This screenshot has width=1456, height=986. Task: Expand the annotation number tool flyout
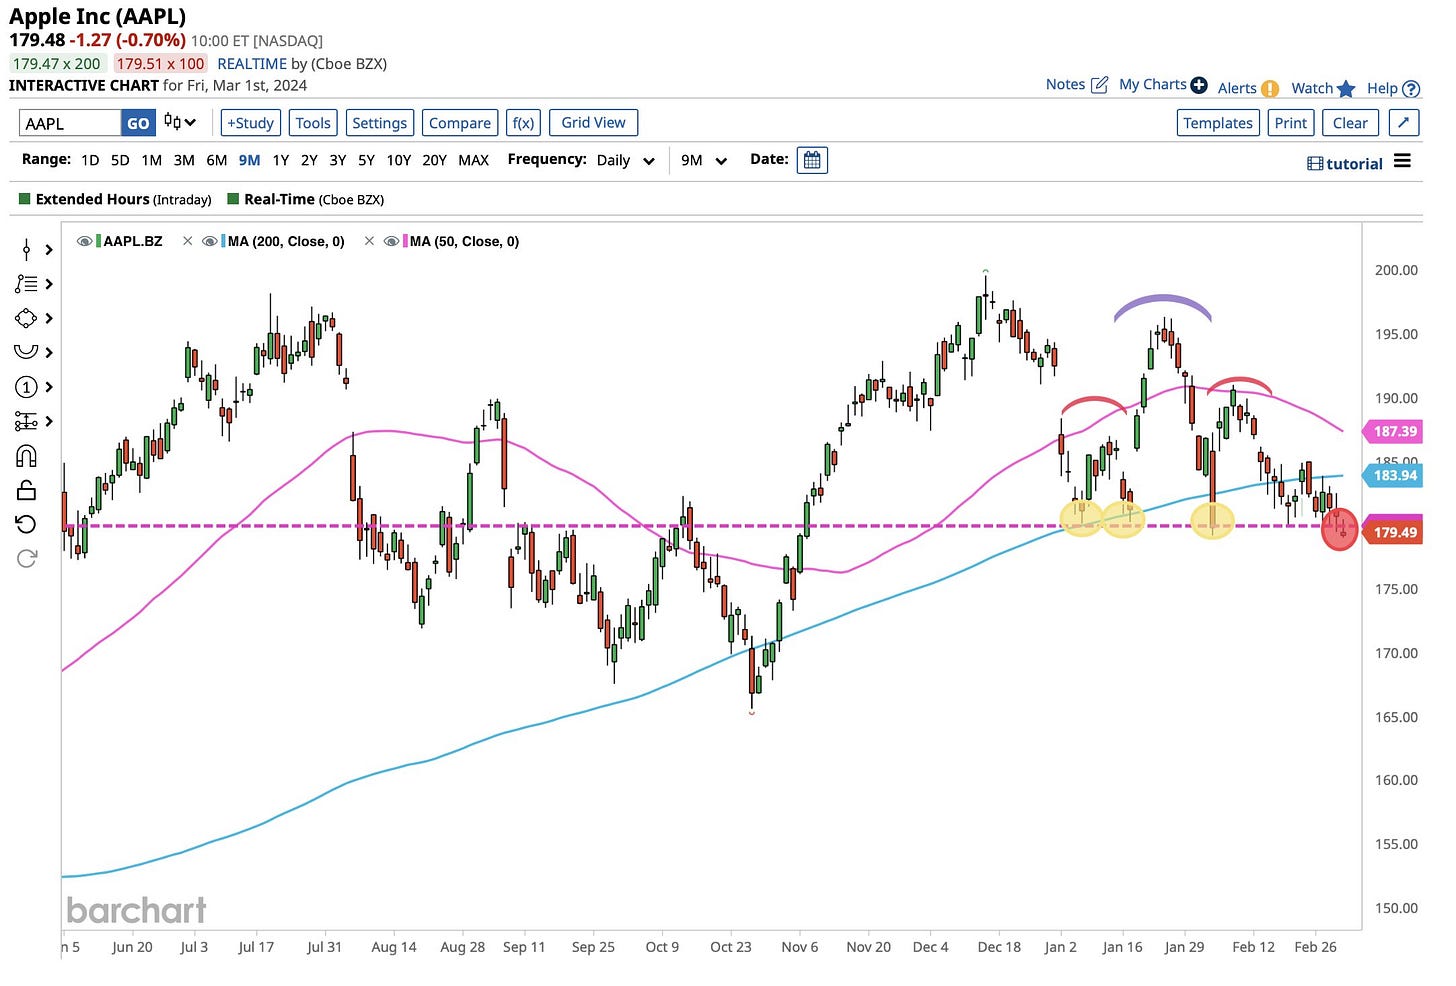tap(49, 387)
